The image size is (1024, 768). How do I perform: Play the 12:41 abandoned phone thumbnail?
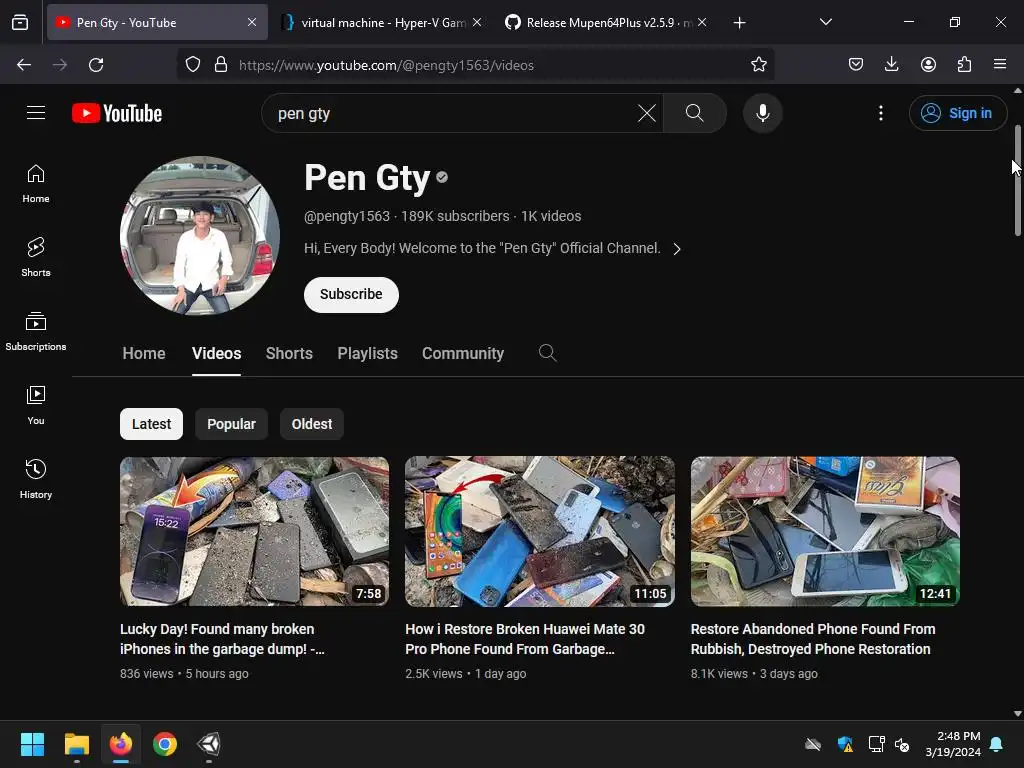coord(825,531)
